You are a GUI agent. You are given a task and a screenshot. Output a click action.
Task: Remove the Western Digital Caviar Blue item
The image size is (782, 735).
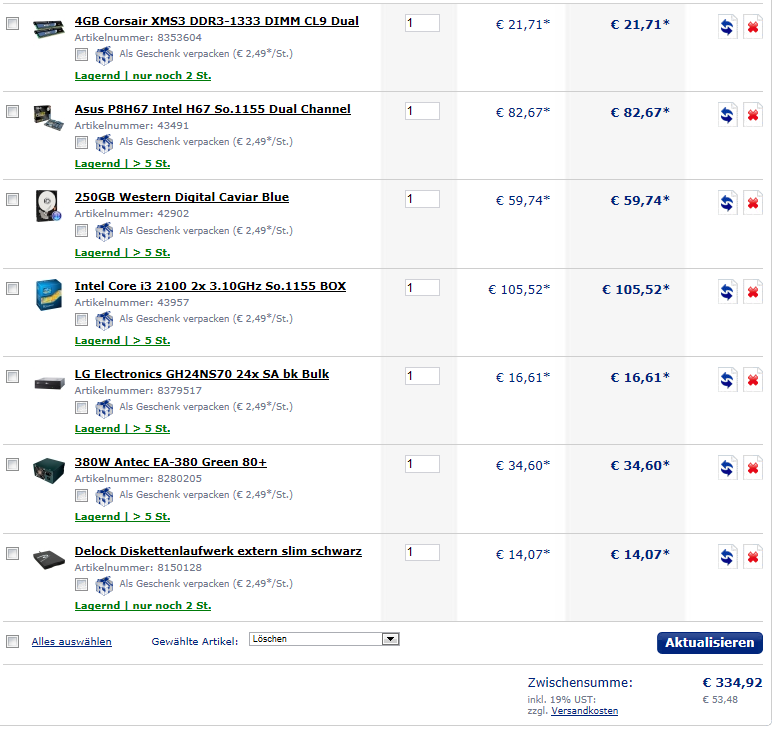(x=753, y=203)
